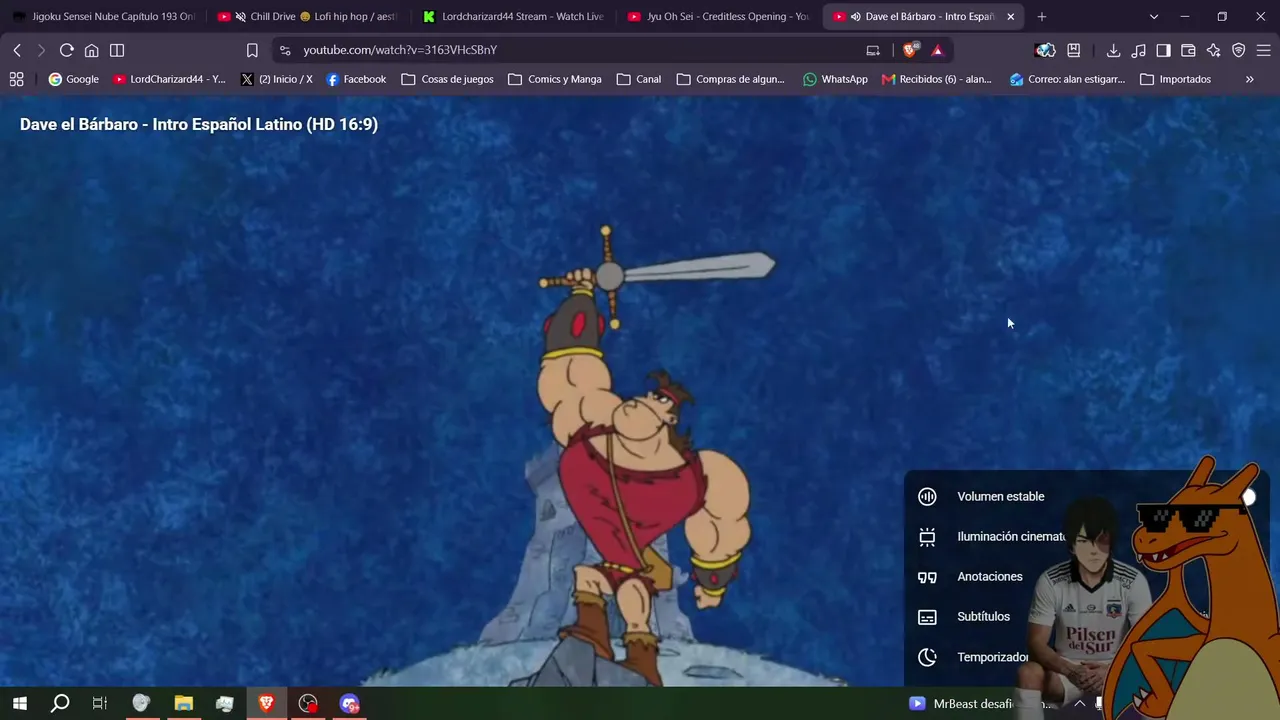The image size is (1280, 720).
Task: Open Brave Shields lion icon
Action: [x=911, y=50]
